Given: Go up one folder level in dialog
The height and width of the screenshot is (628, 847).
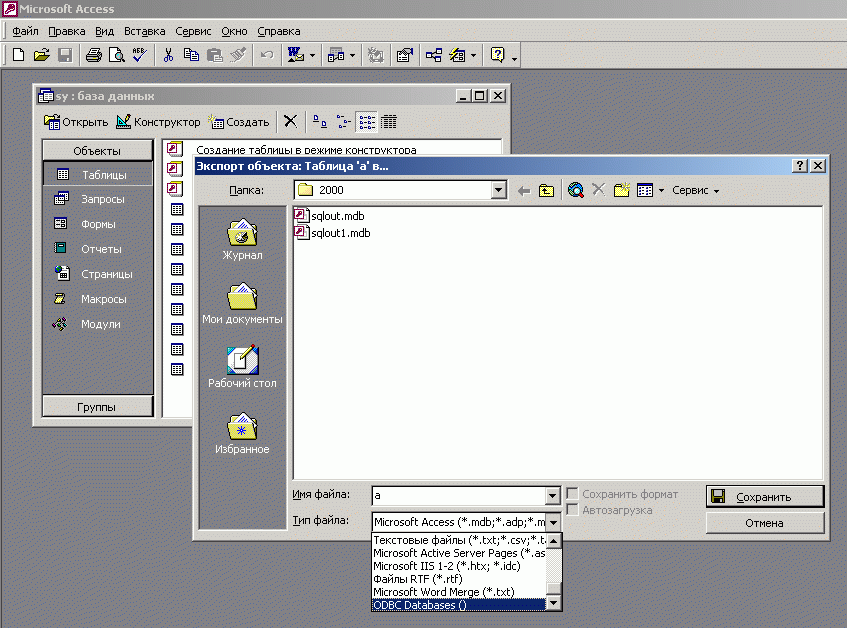Looking at the screenshot, I should click(x=546, y=191).
